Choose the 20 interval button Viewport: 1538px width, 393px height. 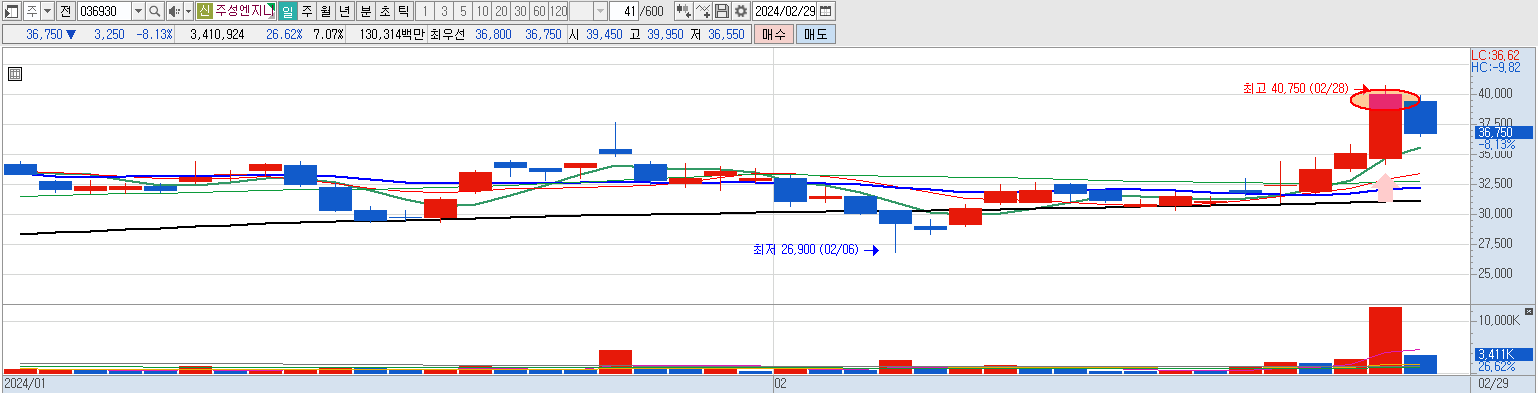coord(501,12)
